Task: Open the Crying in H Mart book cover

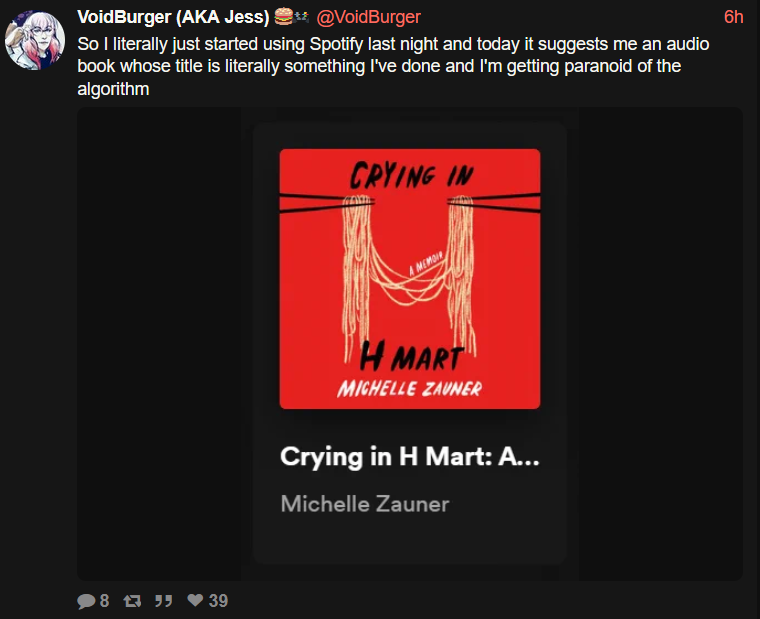Action: [410, 279]
